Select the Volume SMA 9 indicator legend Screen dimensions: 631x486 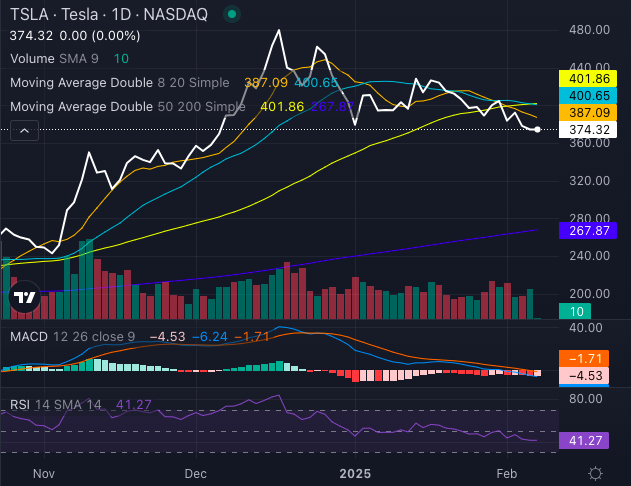coord(48,59)
